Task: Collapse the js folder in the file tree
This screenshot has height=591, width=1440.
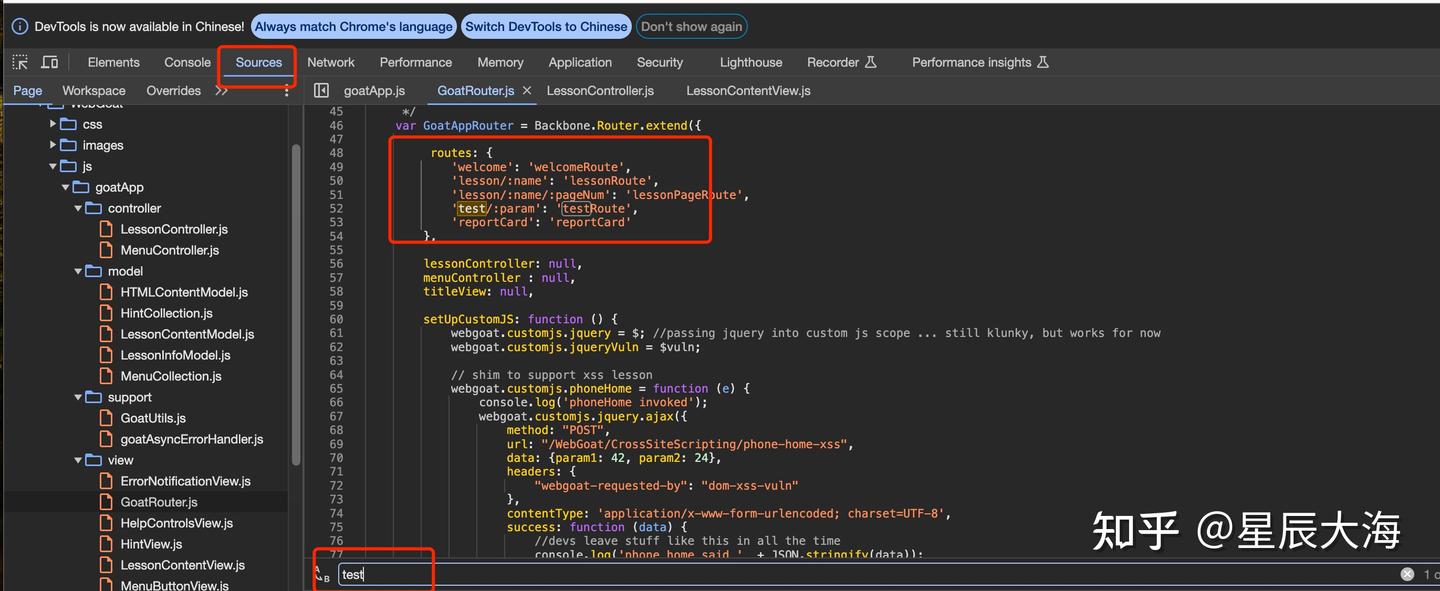Action: click(x=54, y=166)
